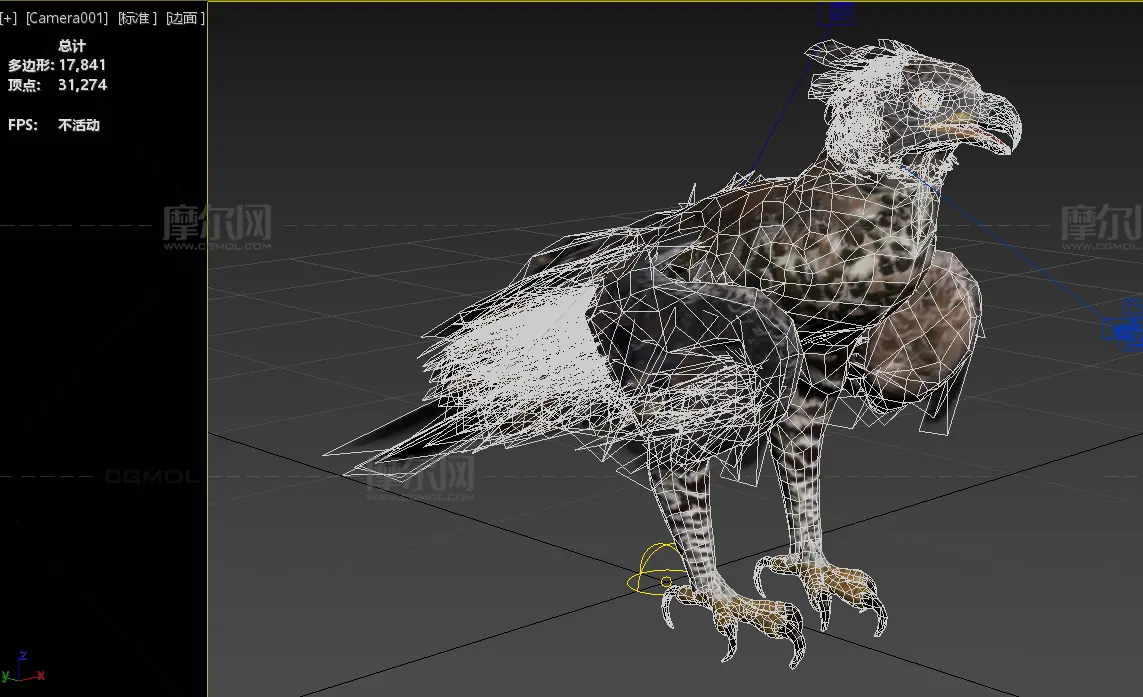
Task: Click the FPS 不活动 status readout
Action: pyautogui.click(x=78, y=125)
